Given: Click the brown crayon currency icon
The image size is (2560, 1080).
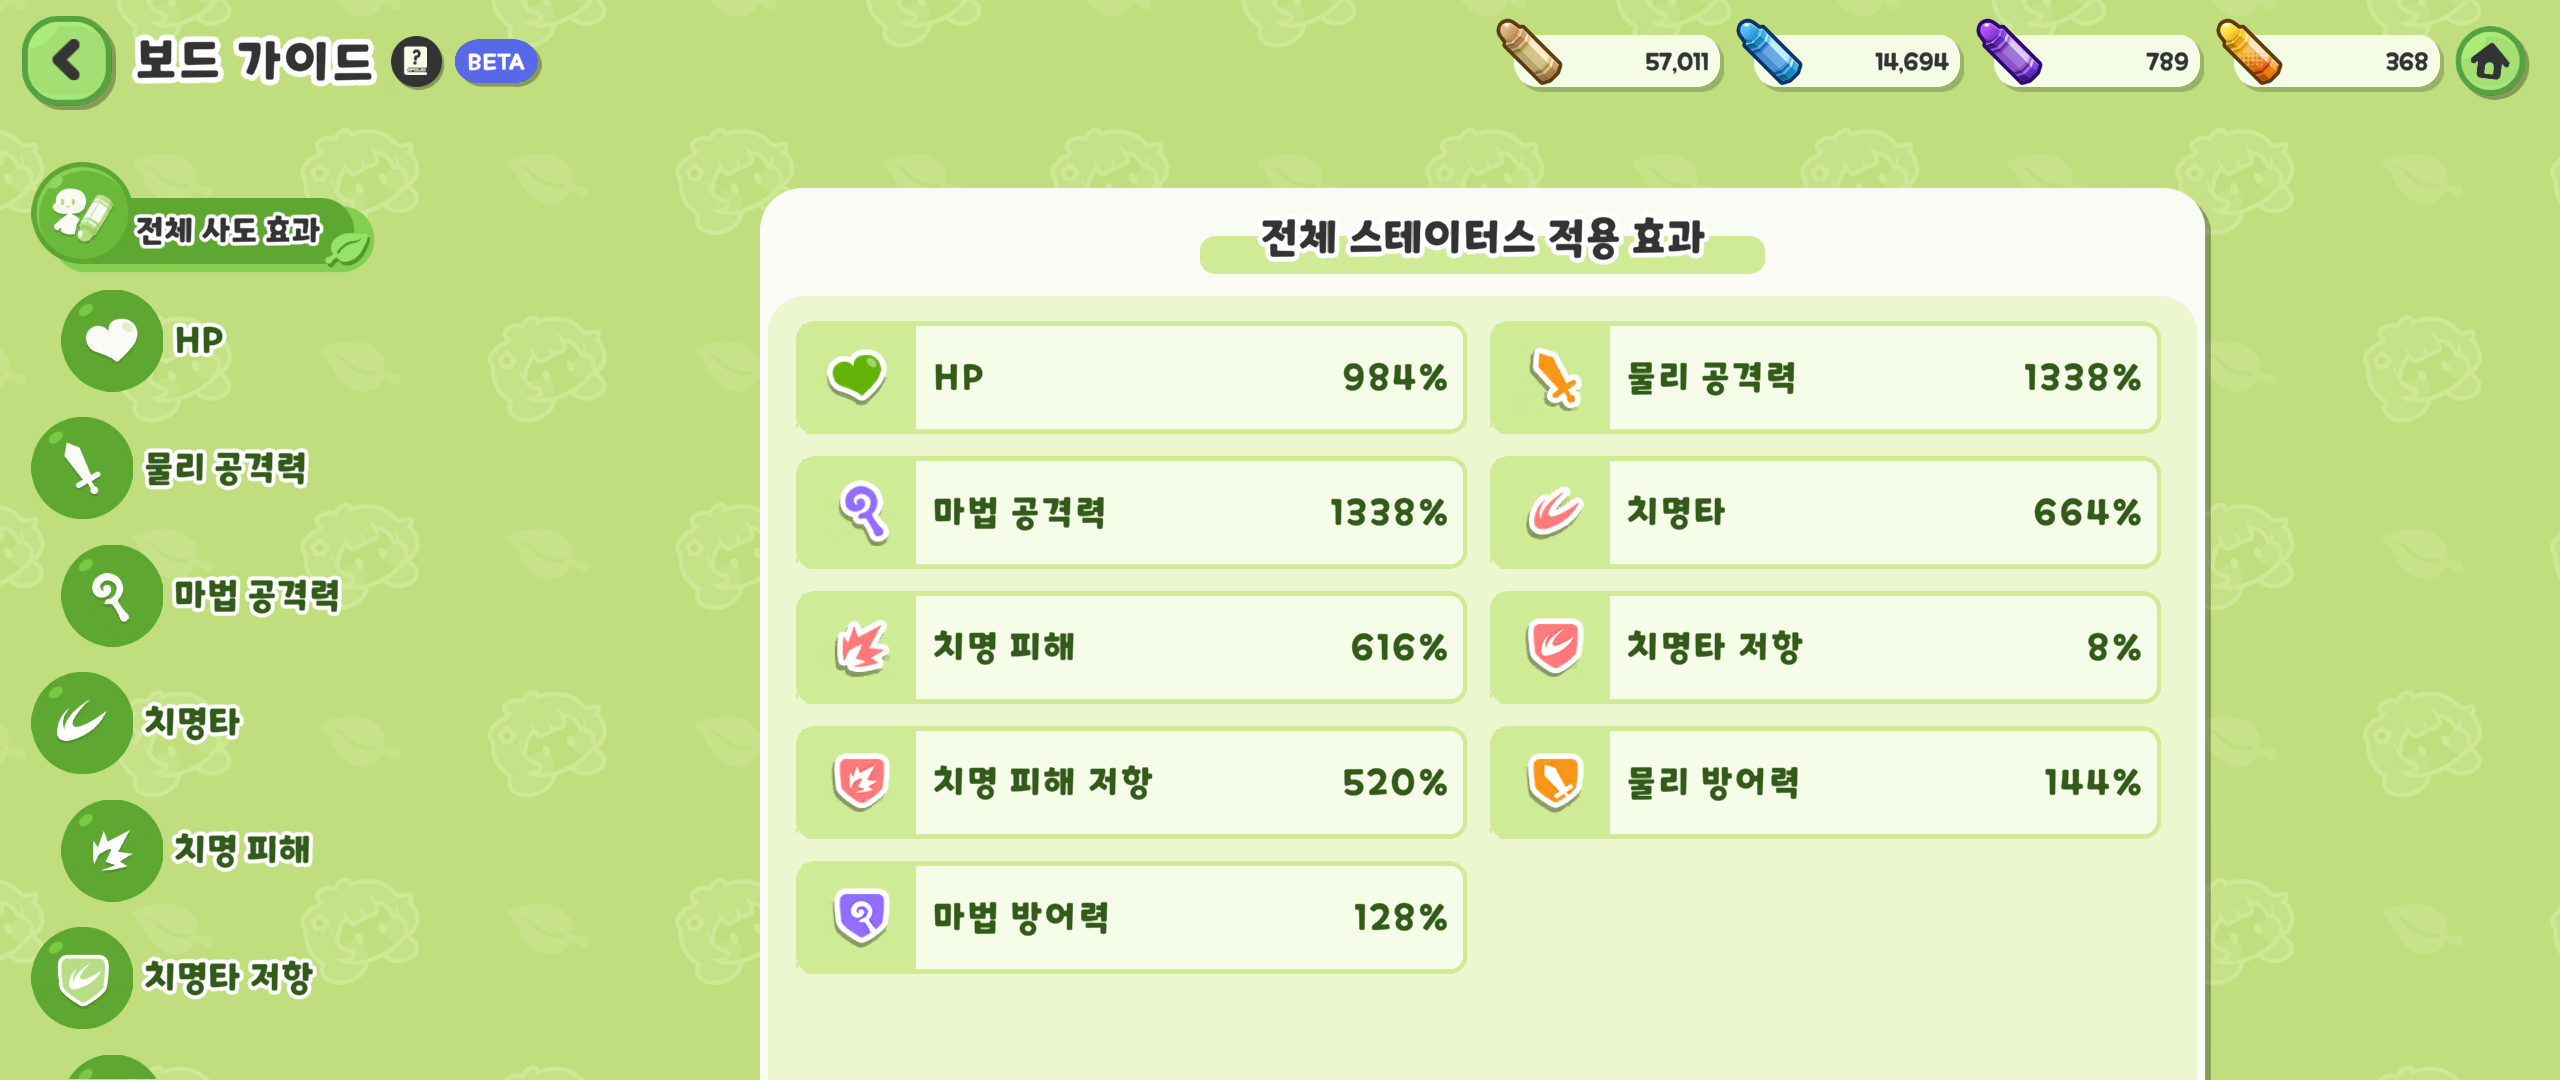Looking at the screenshot, I should pos(1528,52).
